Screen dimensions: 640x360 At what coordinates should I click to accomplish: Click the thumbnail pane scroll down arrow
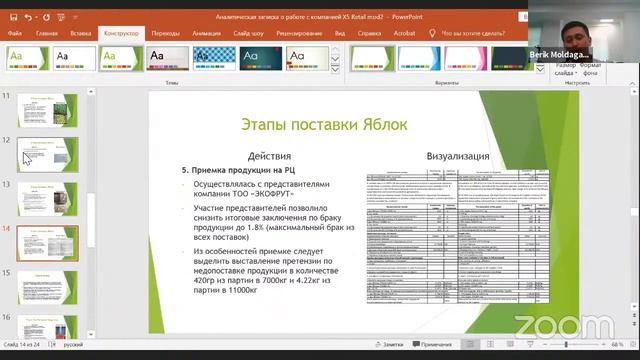91,334
